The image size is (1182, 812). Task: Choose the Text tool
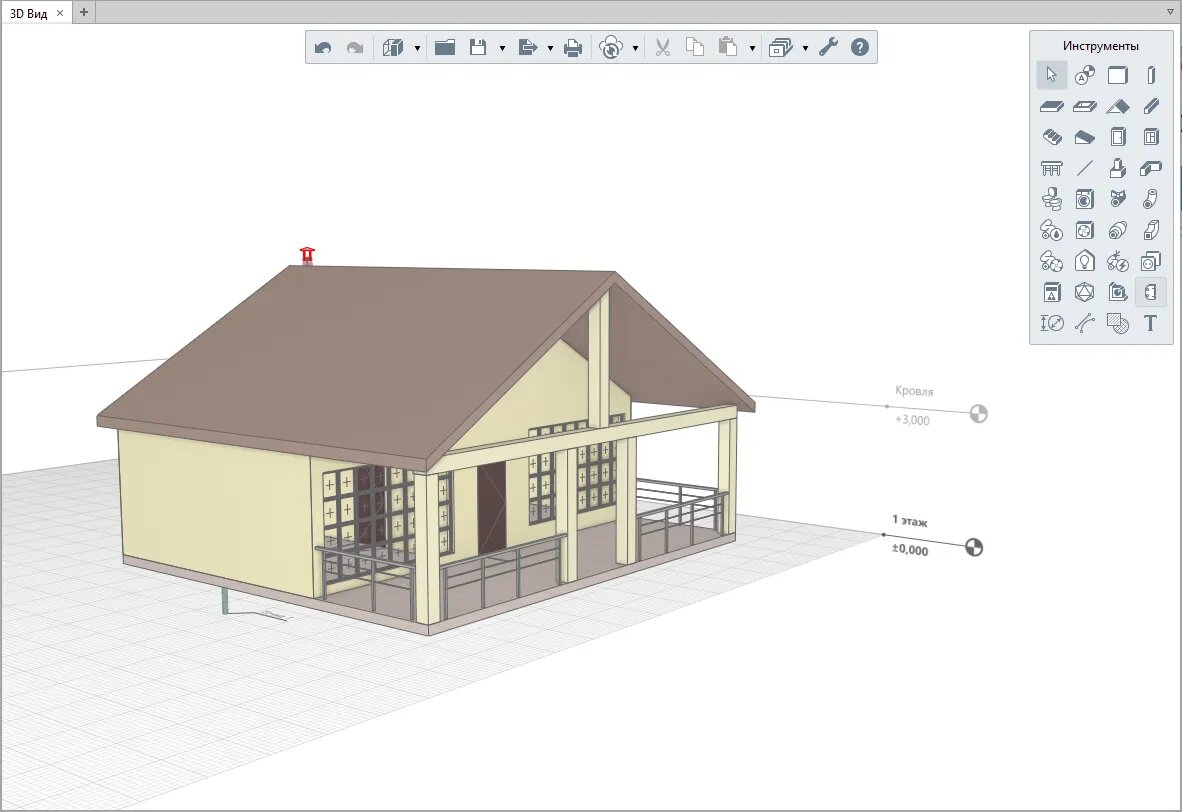(x=1151, y=323)
